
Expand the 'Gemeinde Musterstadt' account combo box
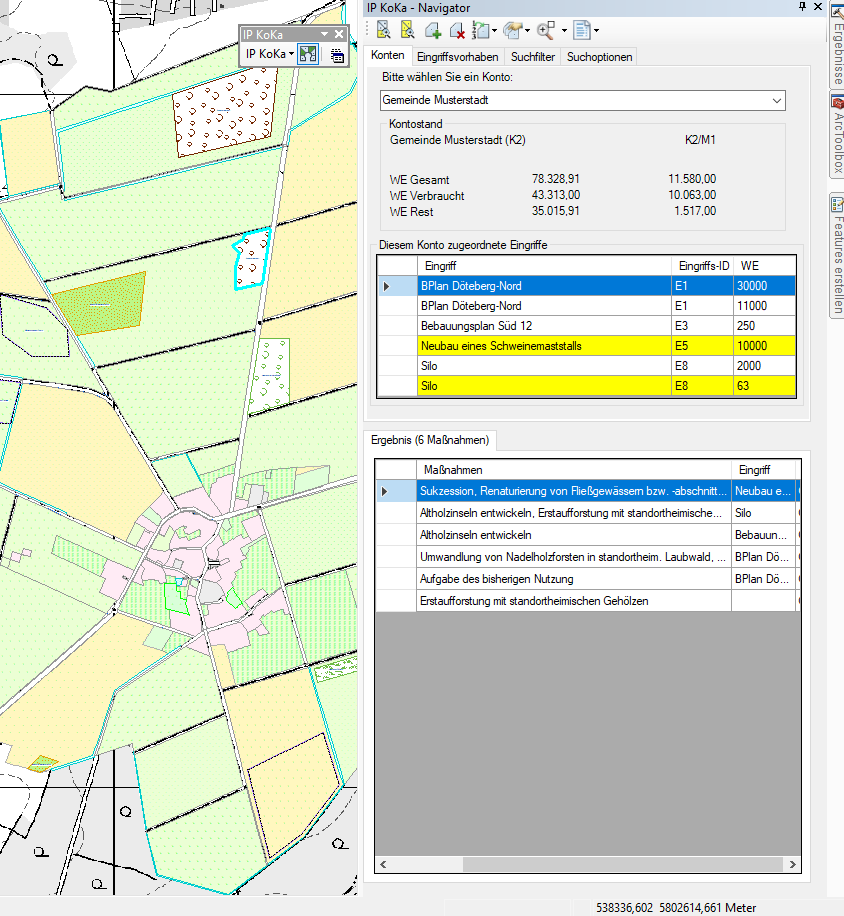(x=777, y=101)
